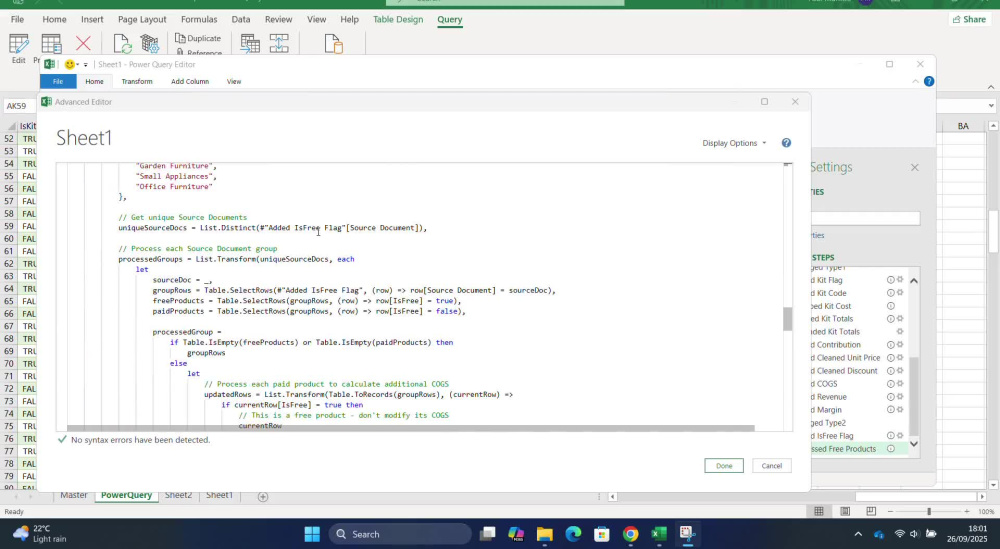This screenshot has height=549, width=1000.
Task: Open settings gear for COGS step
Action: pyautogui.click(x=900, y=384)
